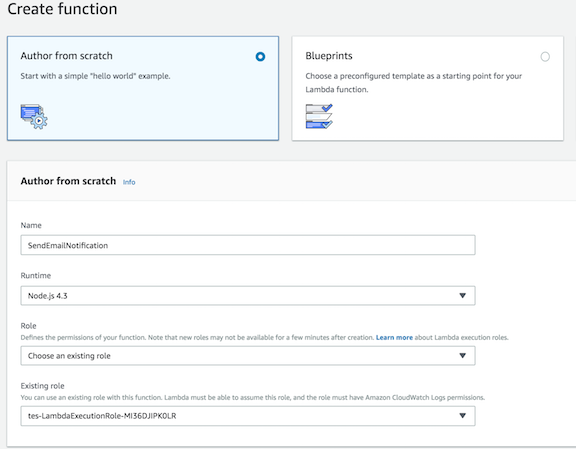Open the Learn more link about execution roles
Viewport: 576px width, 449px height.
point(394,337)
